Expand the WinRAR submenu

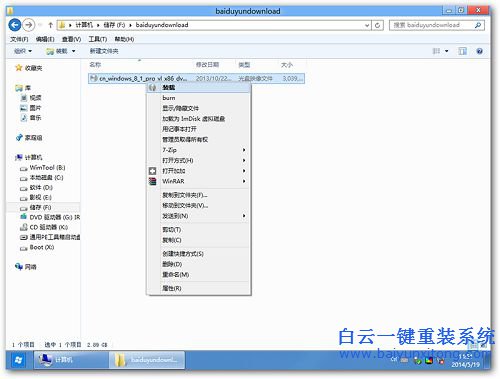(199, 181)
